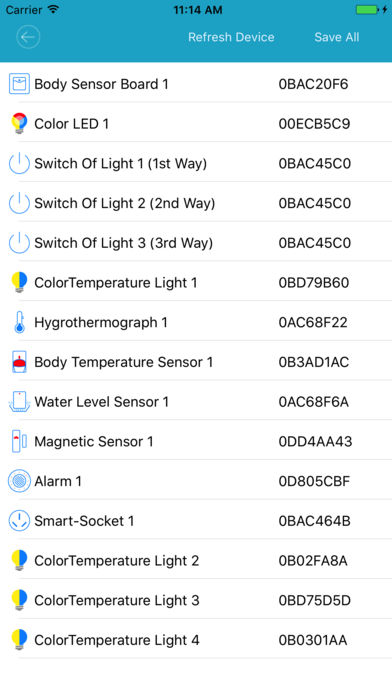The width and height of the screenshot is (392, 696).
Task: Open ColorTemperature Light 4 entry
Action: coord(196,640)
